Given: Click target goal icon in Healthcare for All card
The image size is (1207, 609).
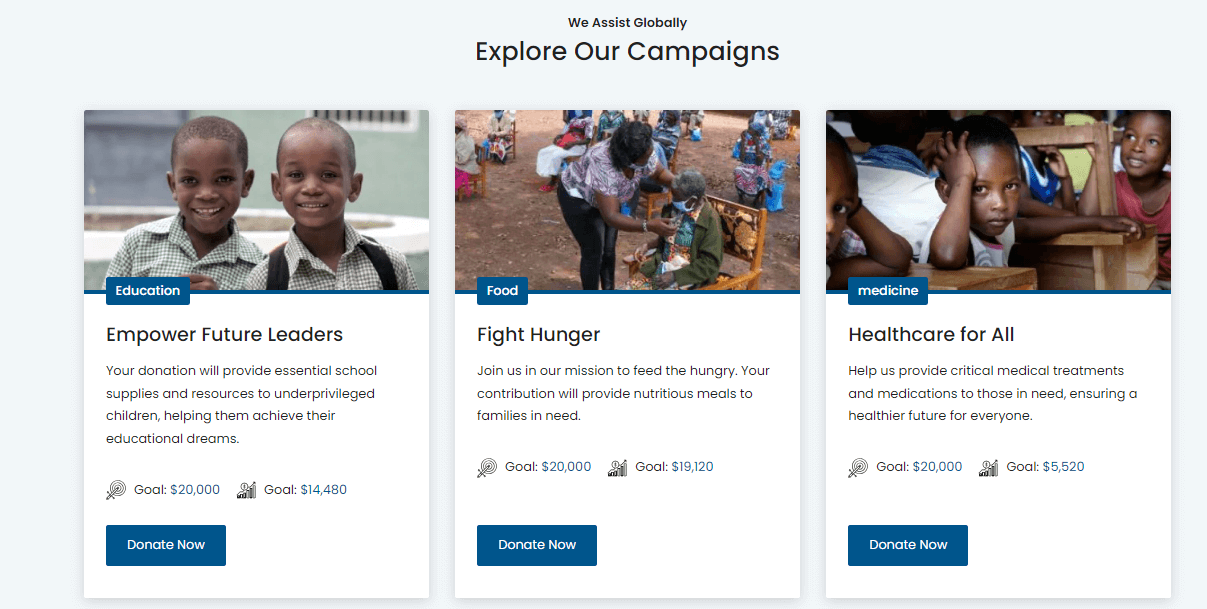Looking at the screenshot, I should [x=858, y=467].
